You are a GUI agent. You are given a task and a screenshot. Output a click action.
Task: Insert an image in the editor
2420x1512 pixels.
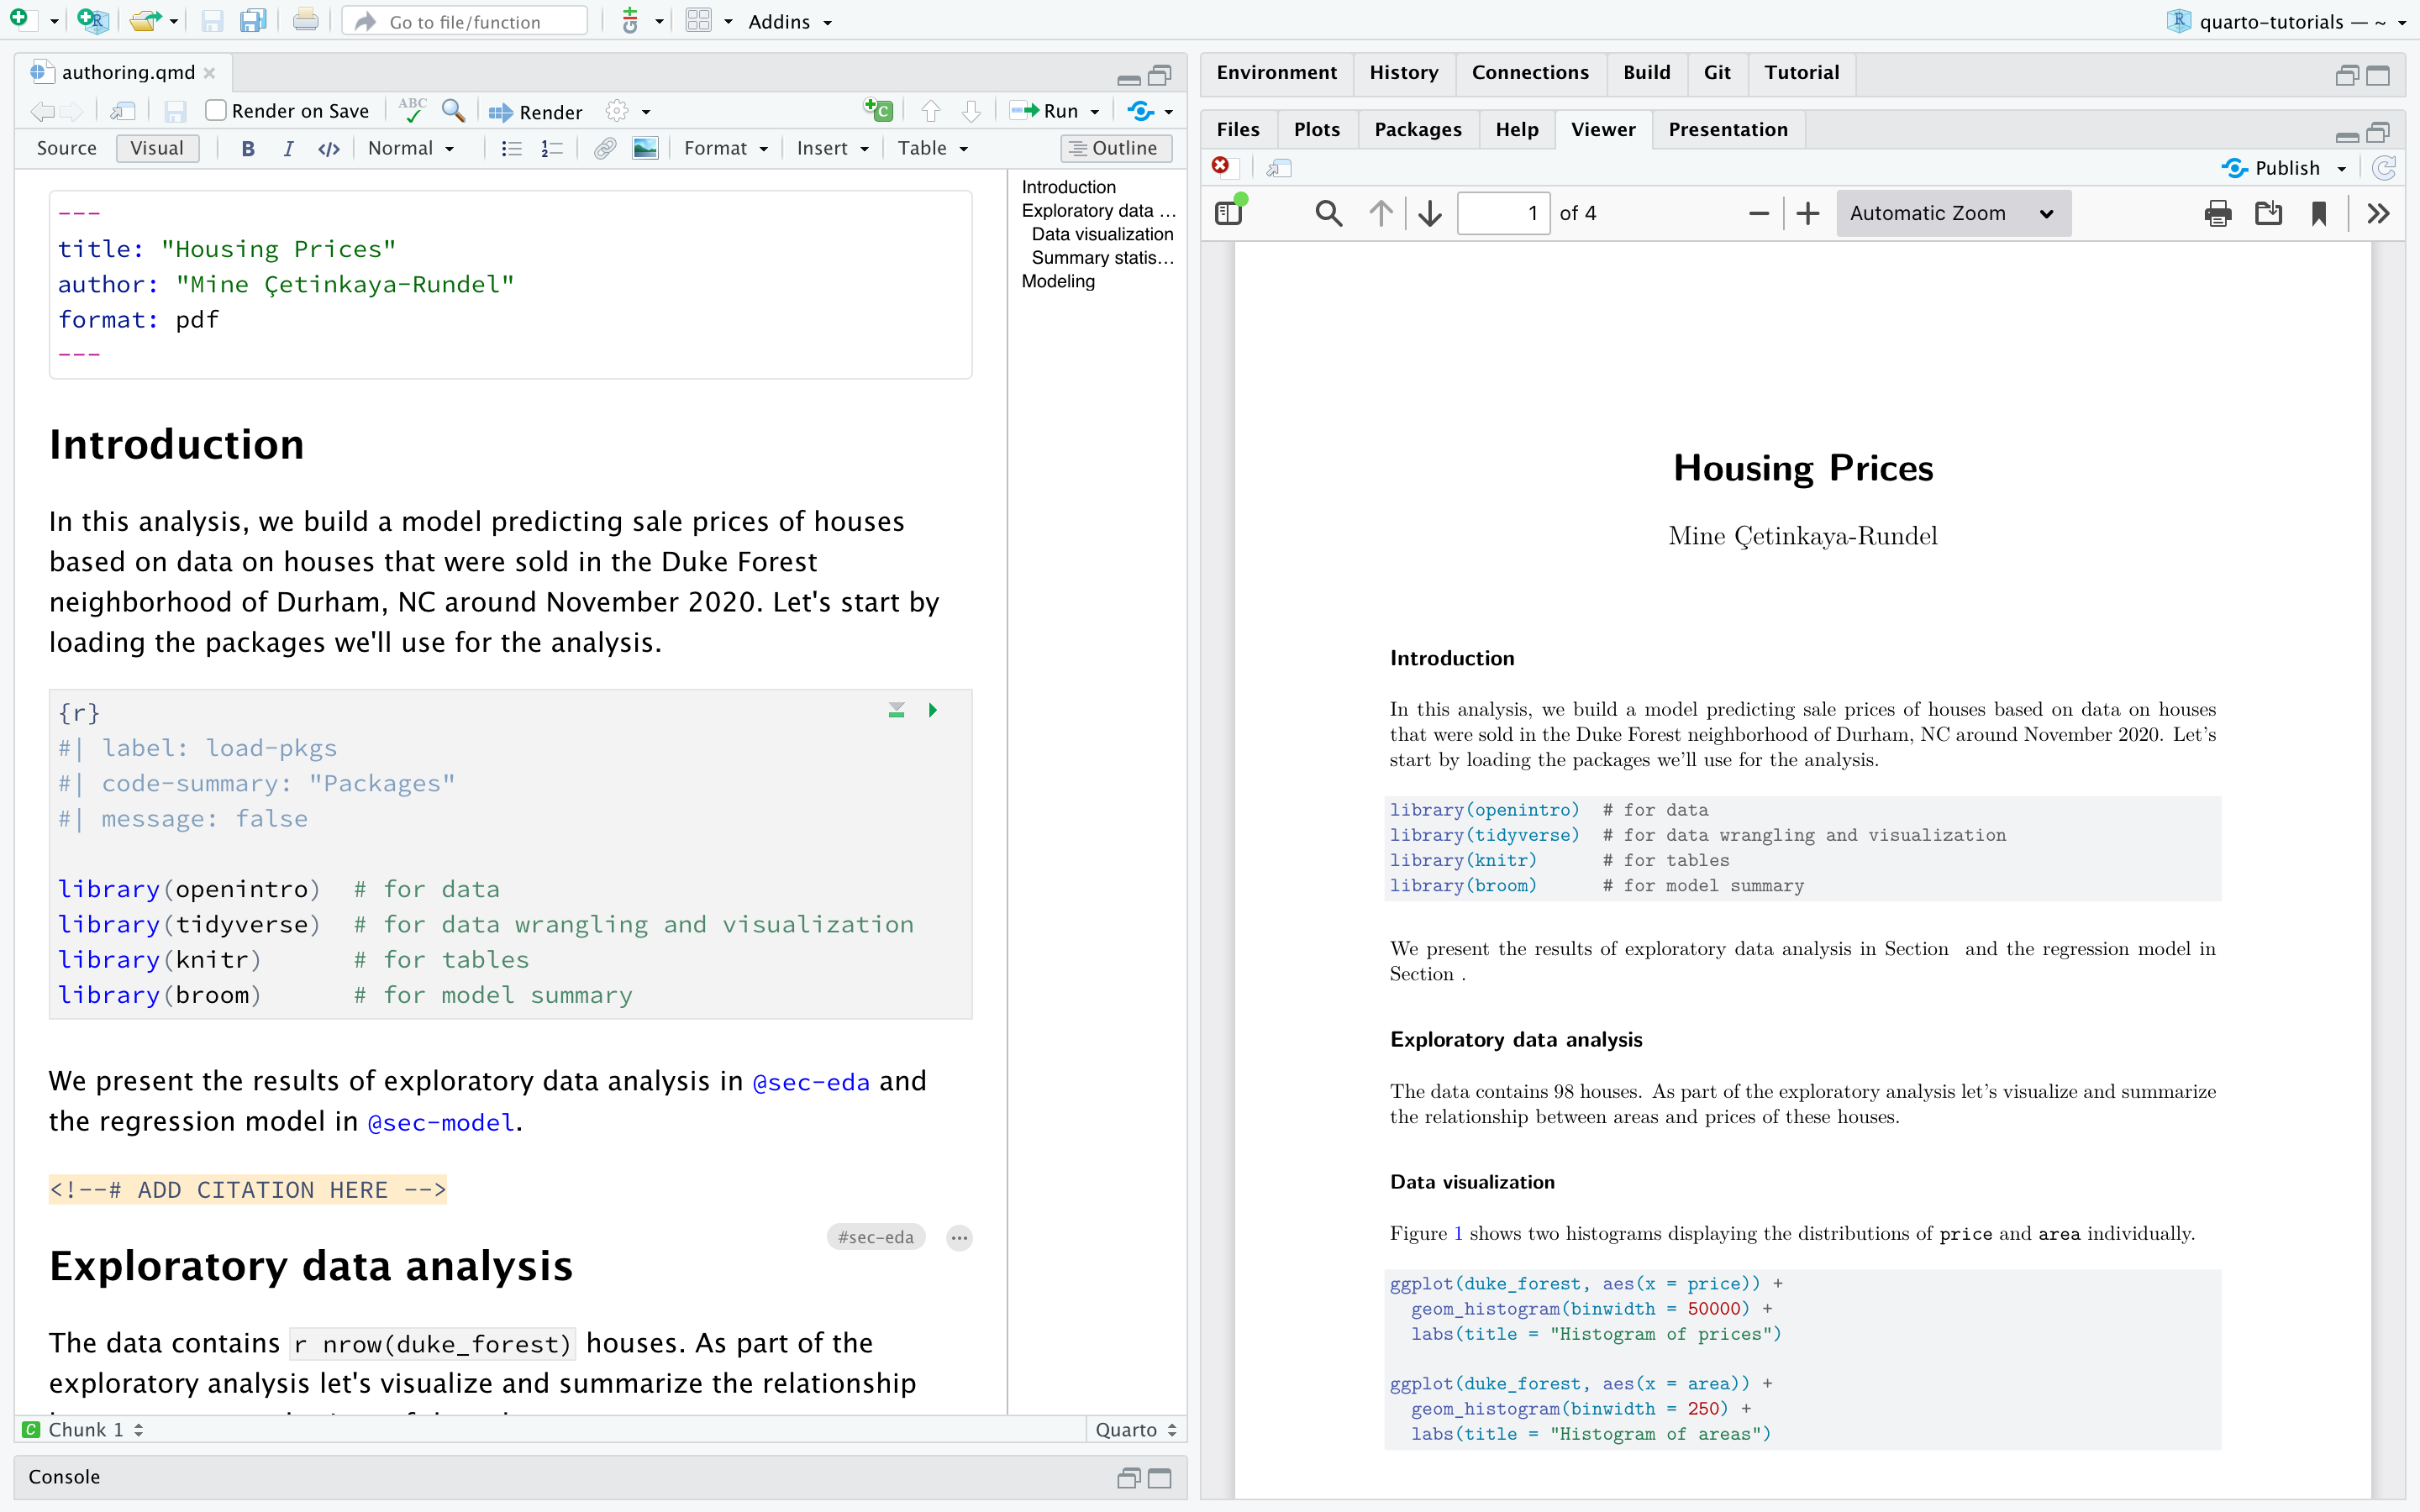pos(645,148)
